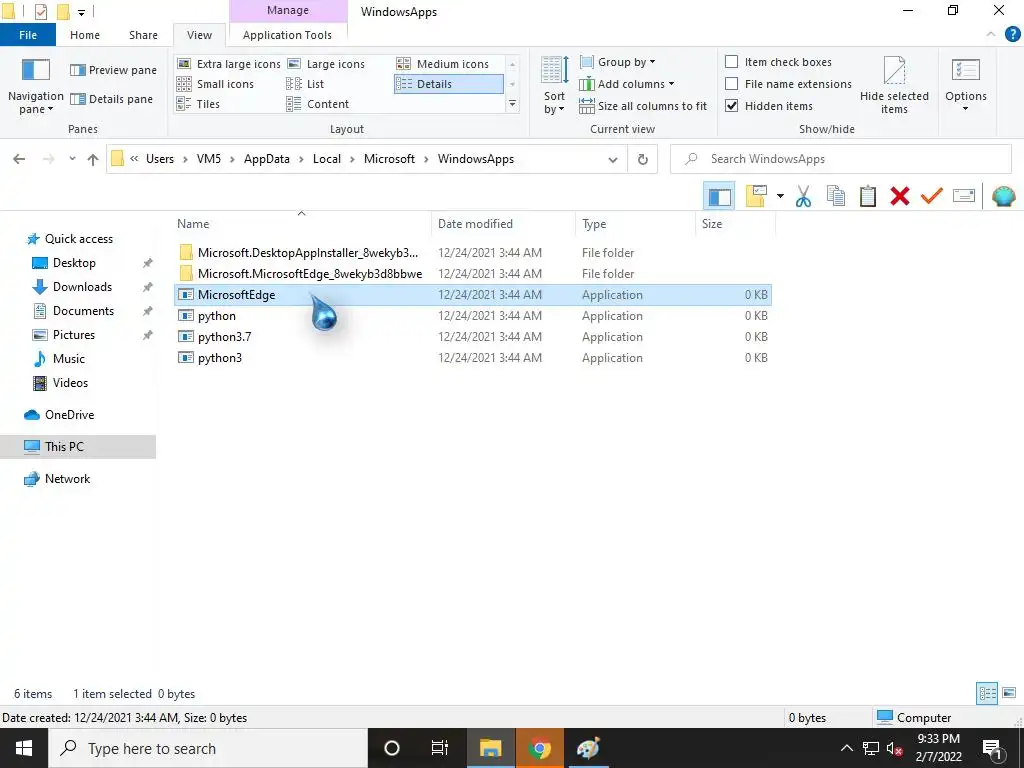Click AppData in the address breadcrumb
Screen dimensions: 1024x768
pyautogui.click(x=266, y=159)
